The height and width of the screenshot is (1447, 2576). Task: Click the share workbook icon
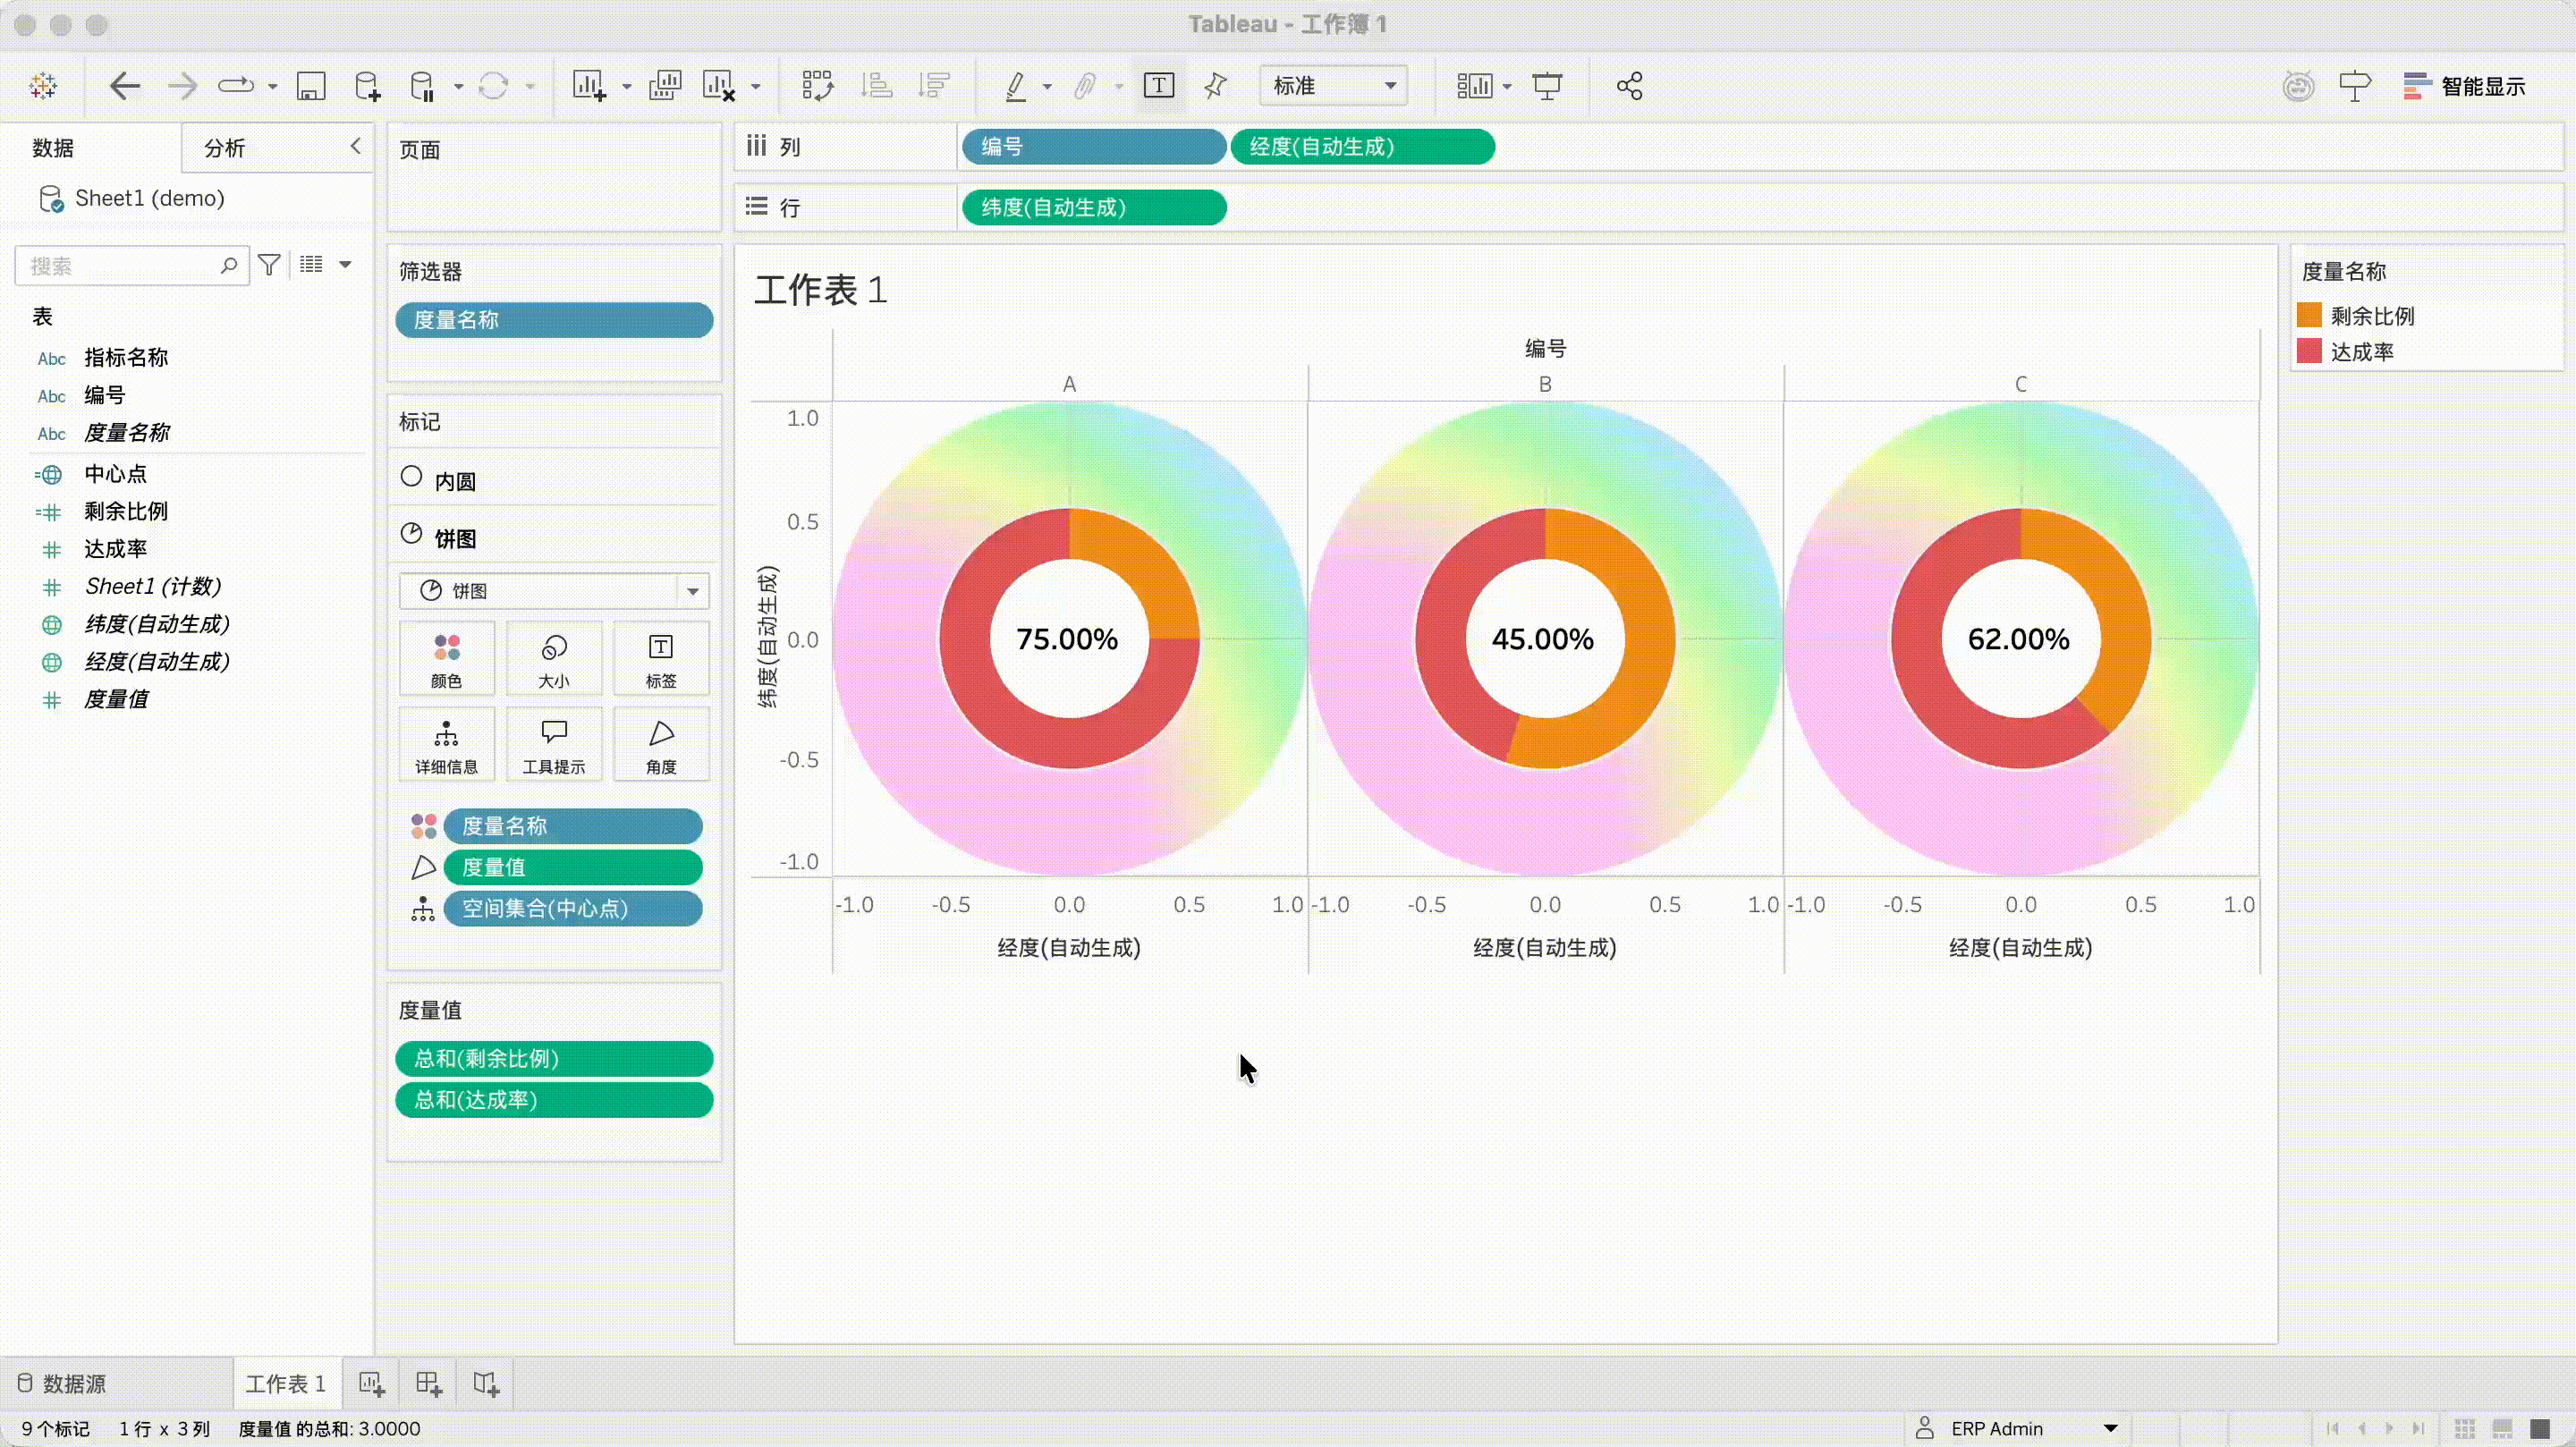[x=1629, y=86]
